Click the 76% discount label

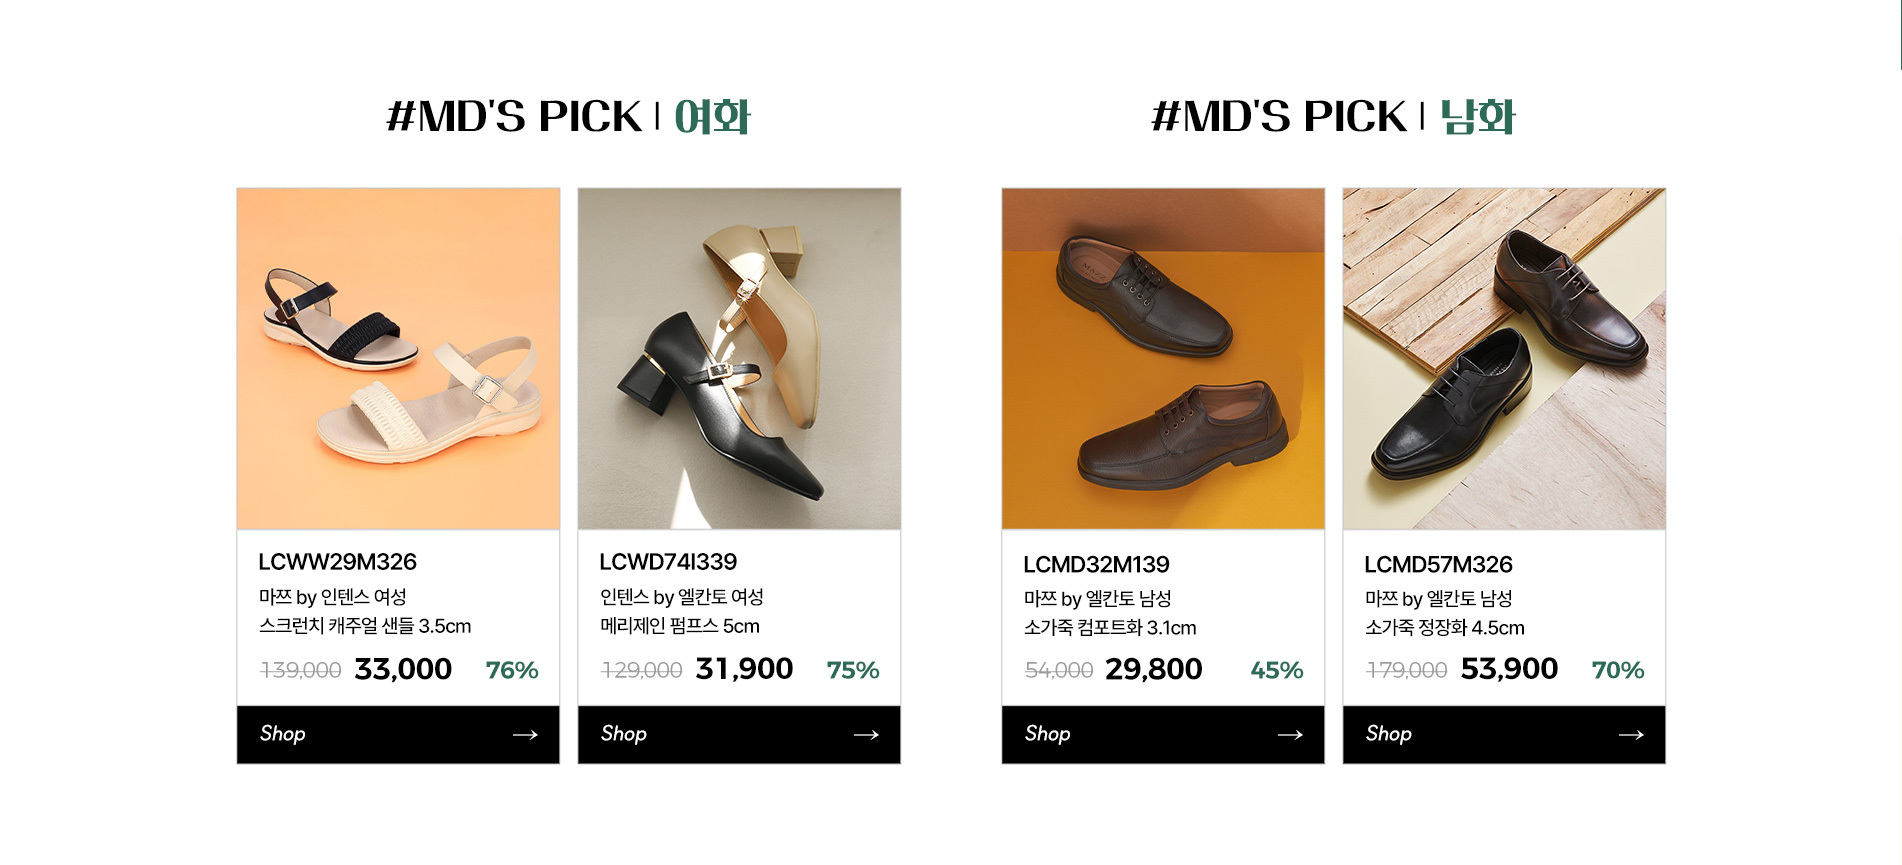click(x=512, y=670)
